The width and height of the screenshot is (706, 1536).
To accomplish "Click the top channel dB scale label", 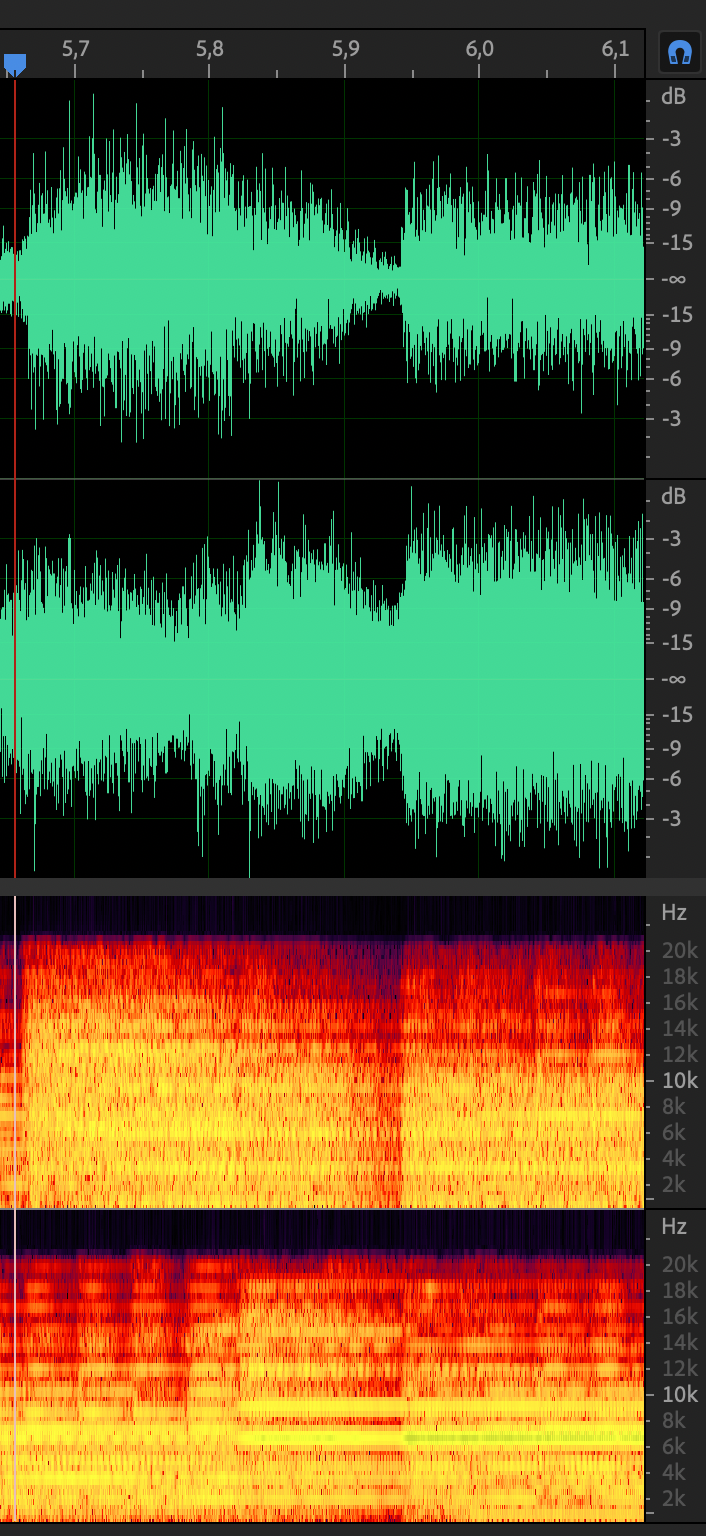I will (674, 97).
